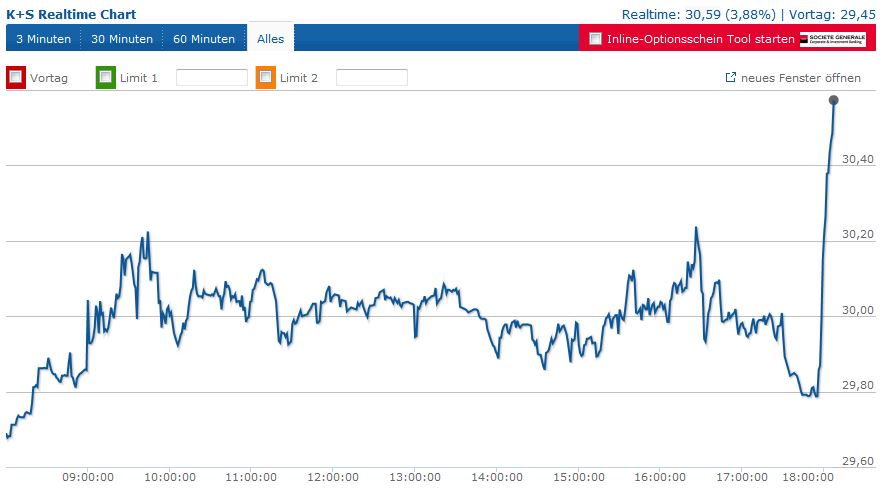Click the 09:00:00 time axis label
This screenshot has width=887, height=491.
pos(87,477)
